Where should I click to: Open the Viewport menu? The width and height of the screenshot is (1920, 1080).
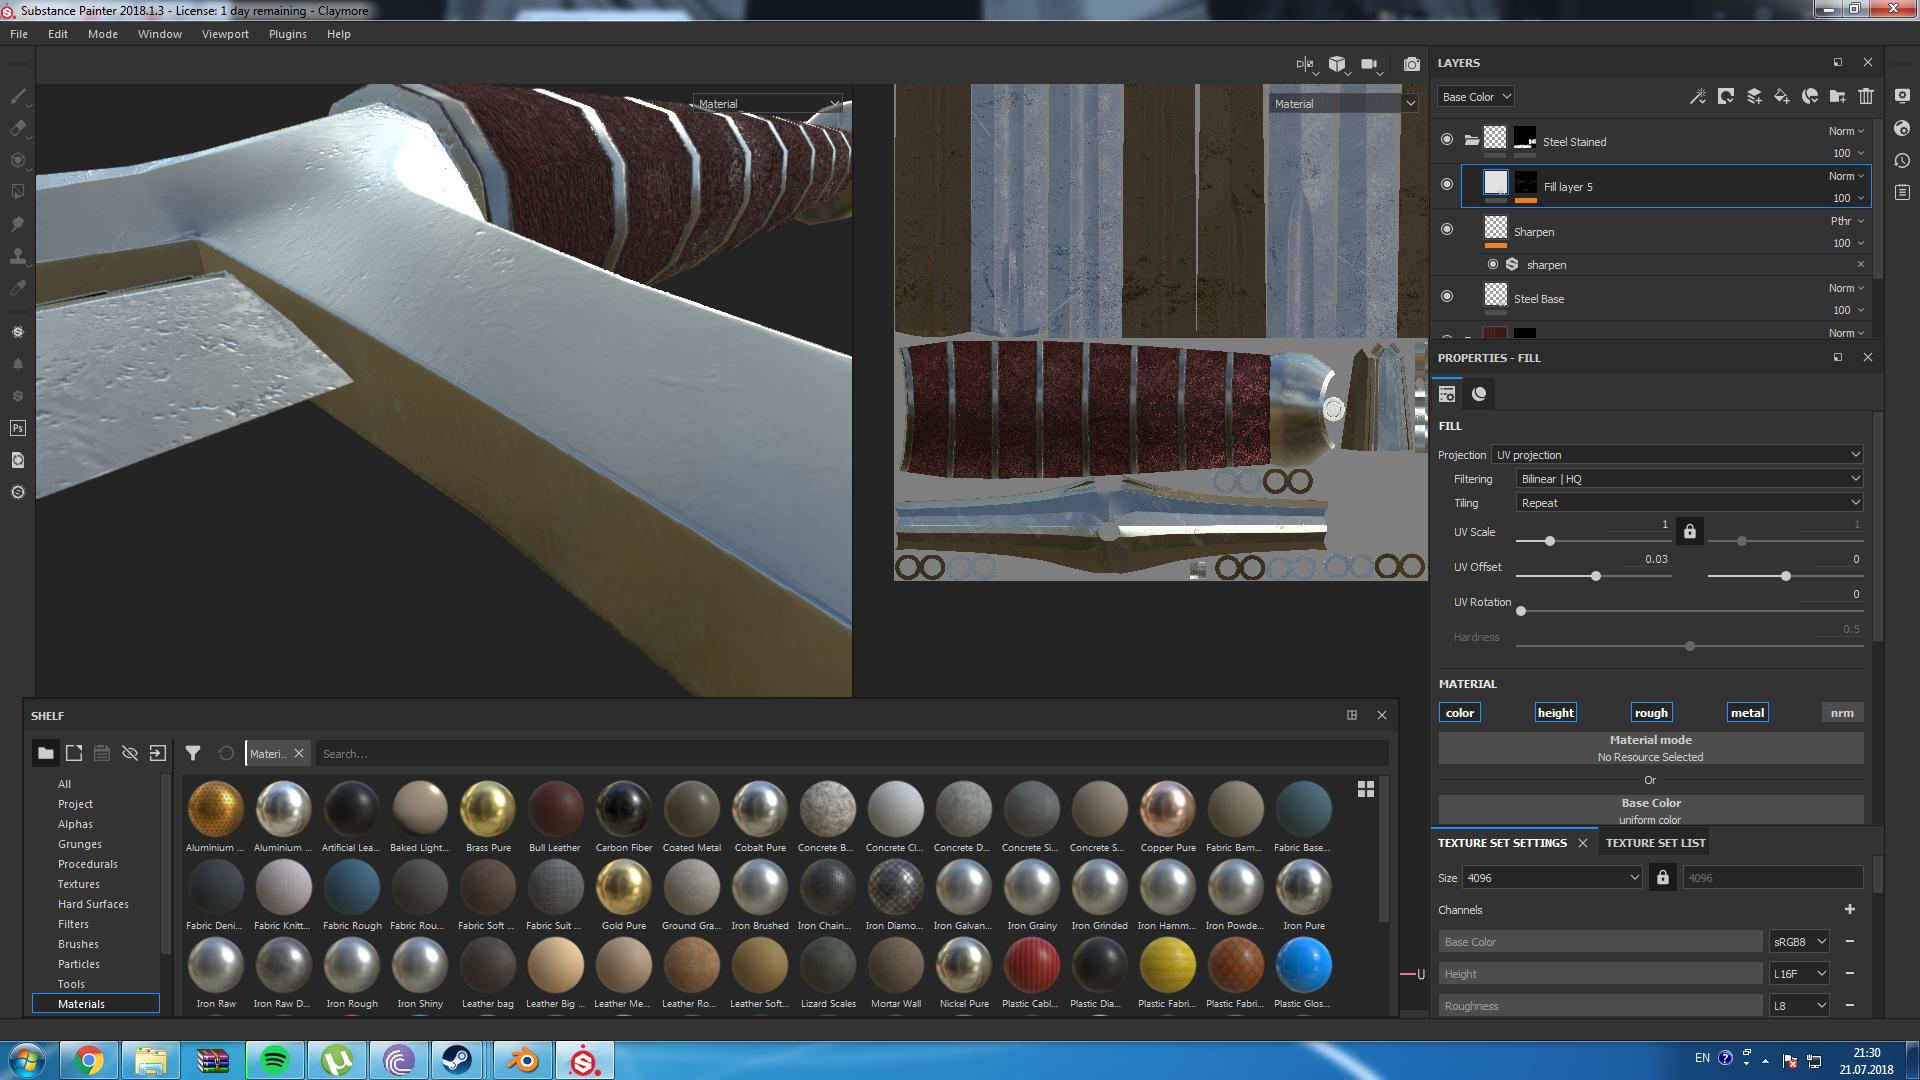225,34
